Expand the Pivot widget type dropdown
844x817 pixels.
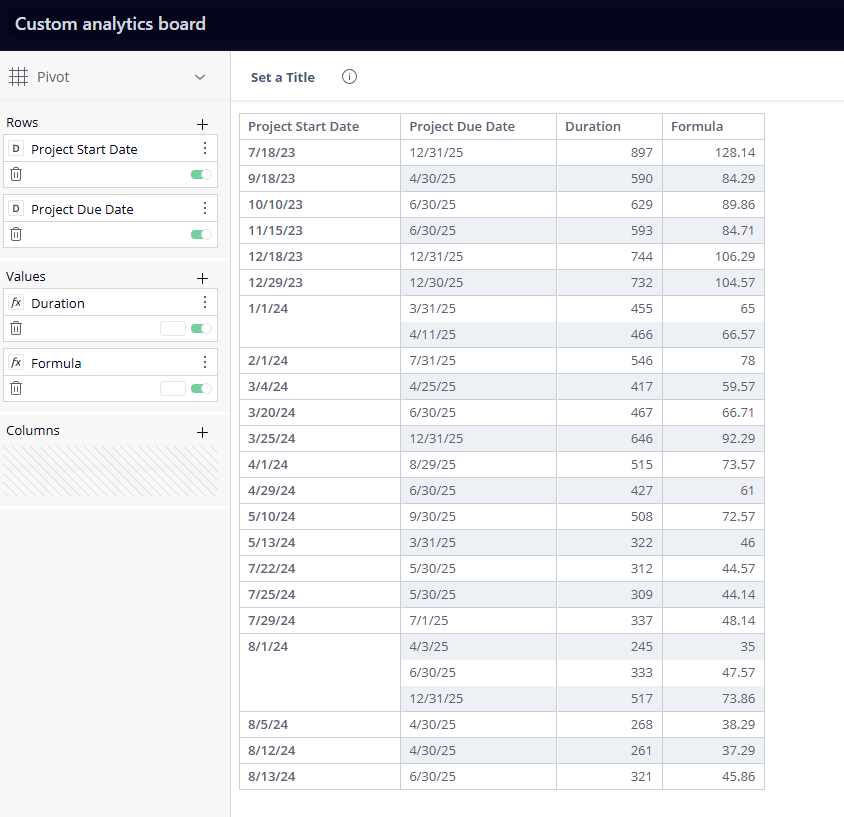tap(200, 77)
